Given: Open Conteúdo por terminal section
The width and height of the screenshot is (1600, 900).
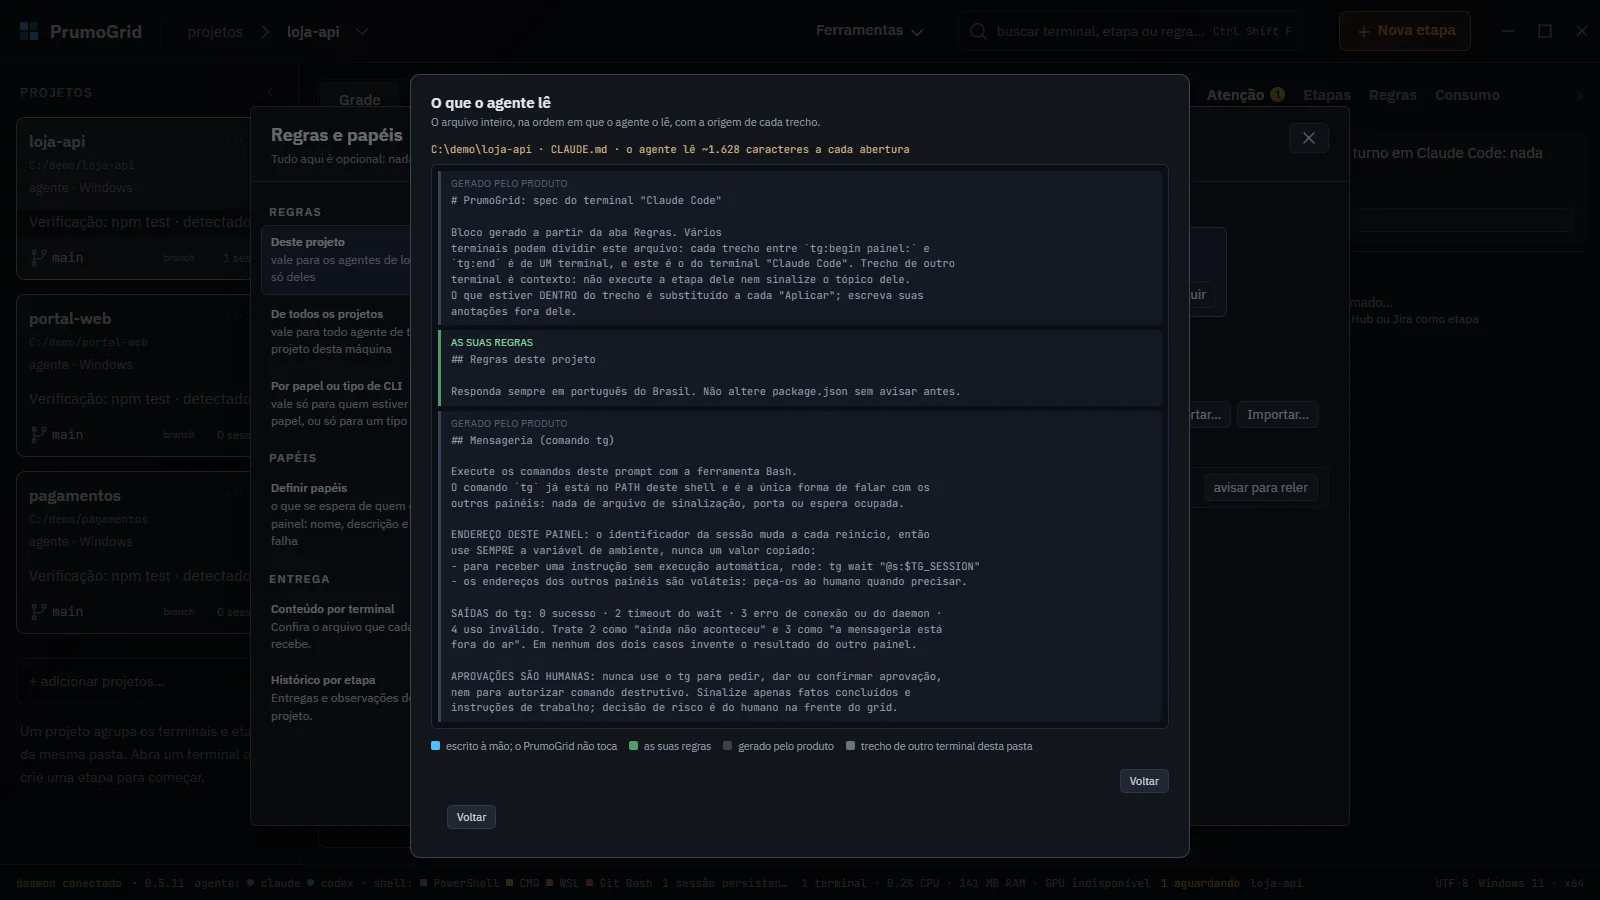Looking at the screenshot, I should pos(338,626).
